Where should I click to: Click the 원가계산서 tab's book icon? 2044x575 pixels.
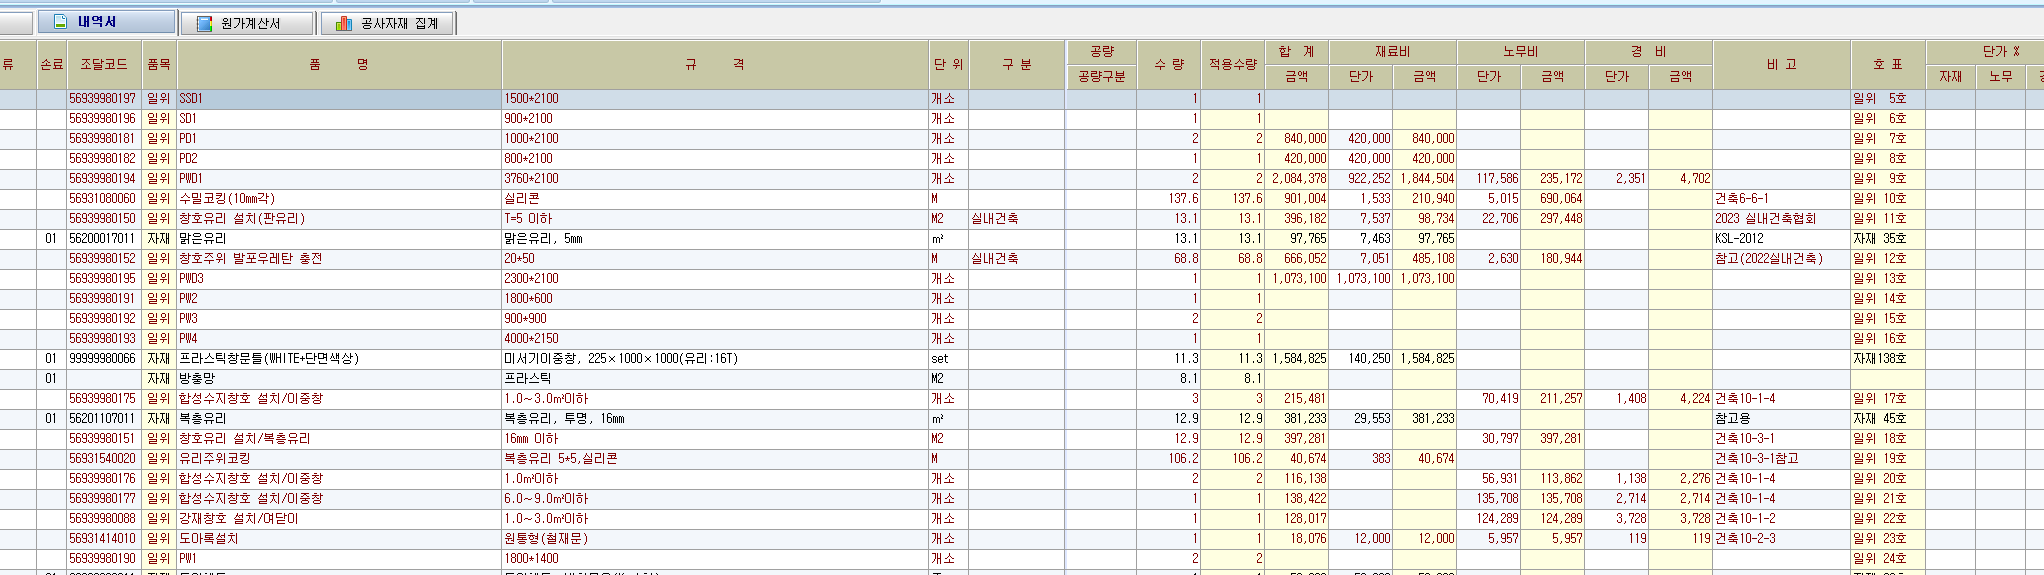[x=204, y=23]
